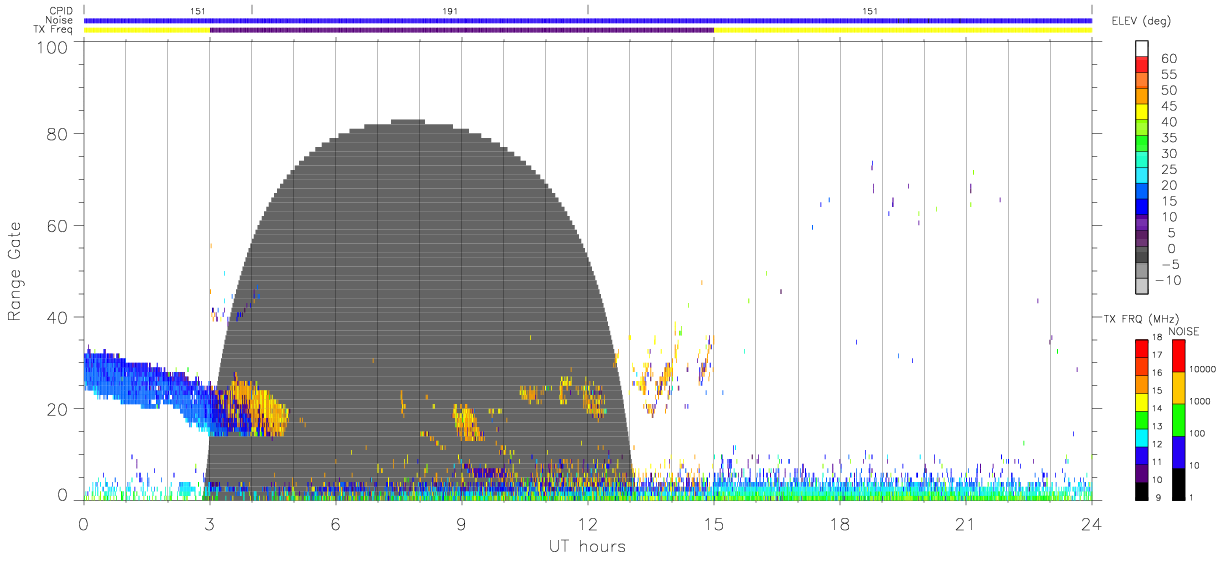Click the 13 label on the TX FRQ scale
Image resolution: width=1228 pixels, height=567 pixels.
pyautogui.click(x=1155, y=427)
